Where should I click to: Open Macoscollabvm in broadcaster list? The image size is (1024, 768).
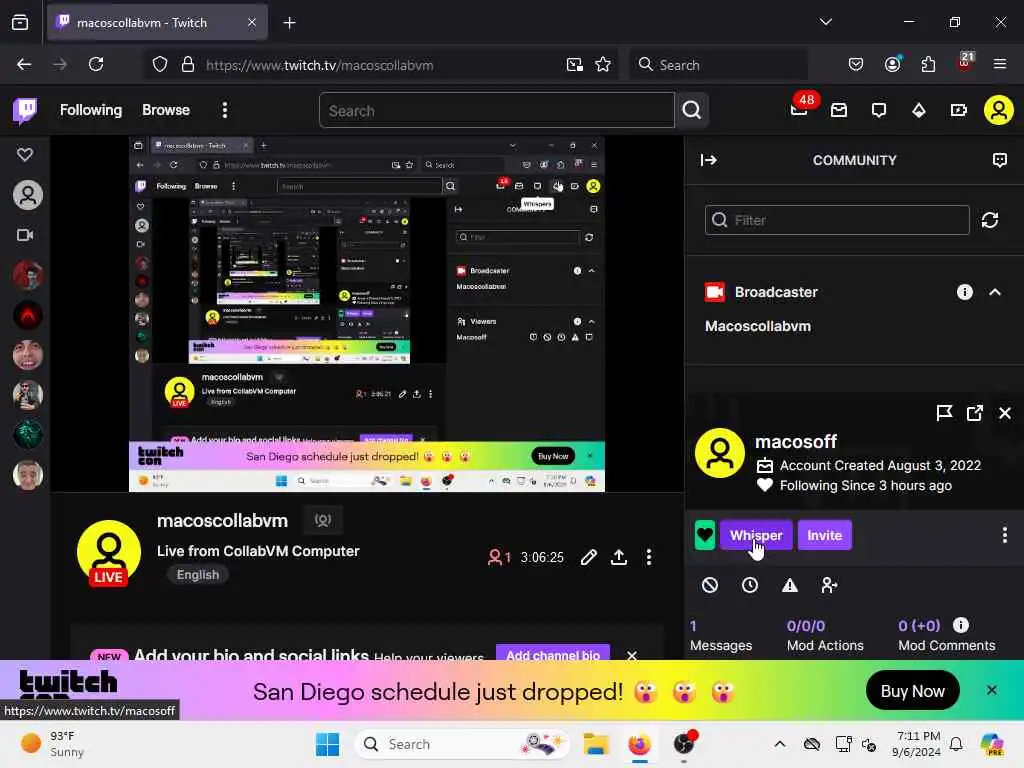click(x=758, y=326)
